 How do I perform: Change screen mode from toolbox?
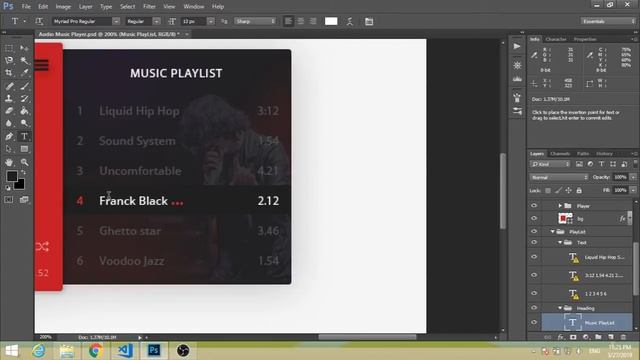[24, 200]
